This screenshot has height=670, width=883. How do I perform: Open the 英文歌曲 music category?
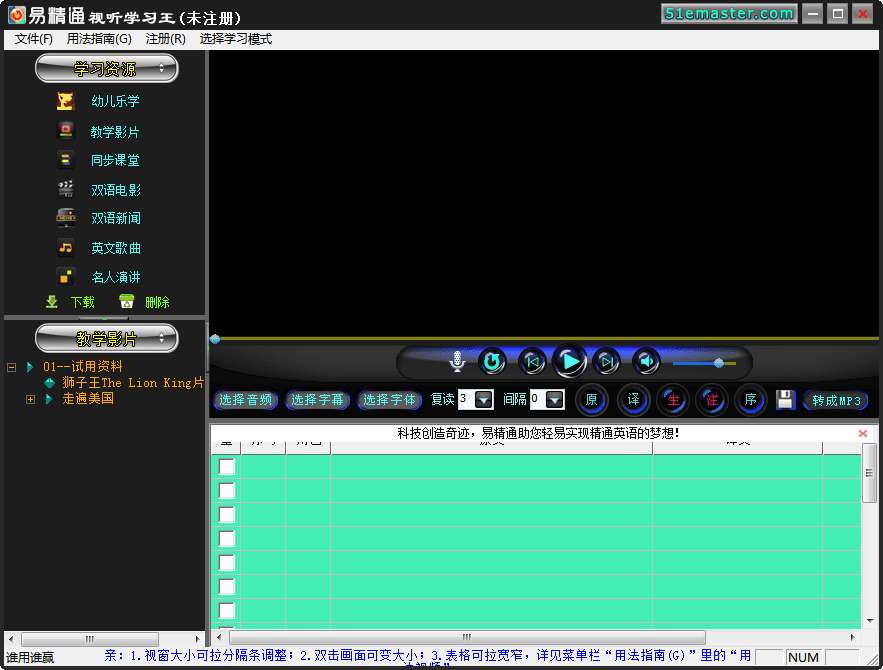pyautogui.click(x=66, y=248)
